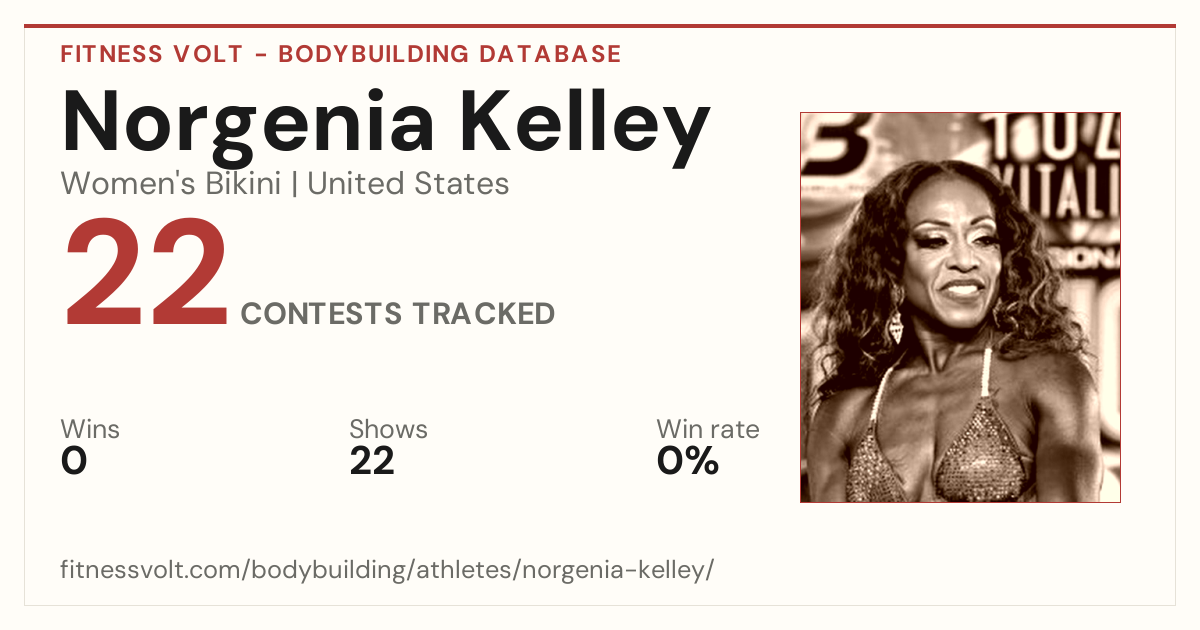Click the red top border line

coord(600,26)
